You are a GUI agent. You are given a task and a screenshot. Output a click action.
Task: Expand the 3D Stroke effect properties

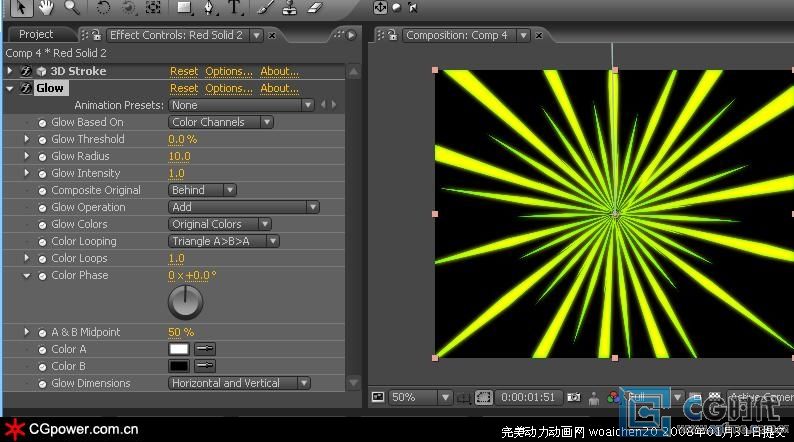[x=10, y=71]
